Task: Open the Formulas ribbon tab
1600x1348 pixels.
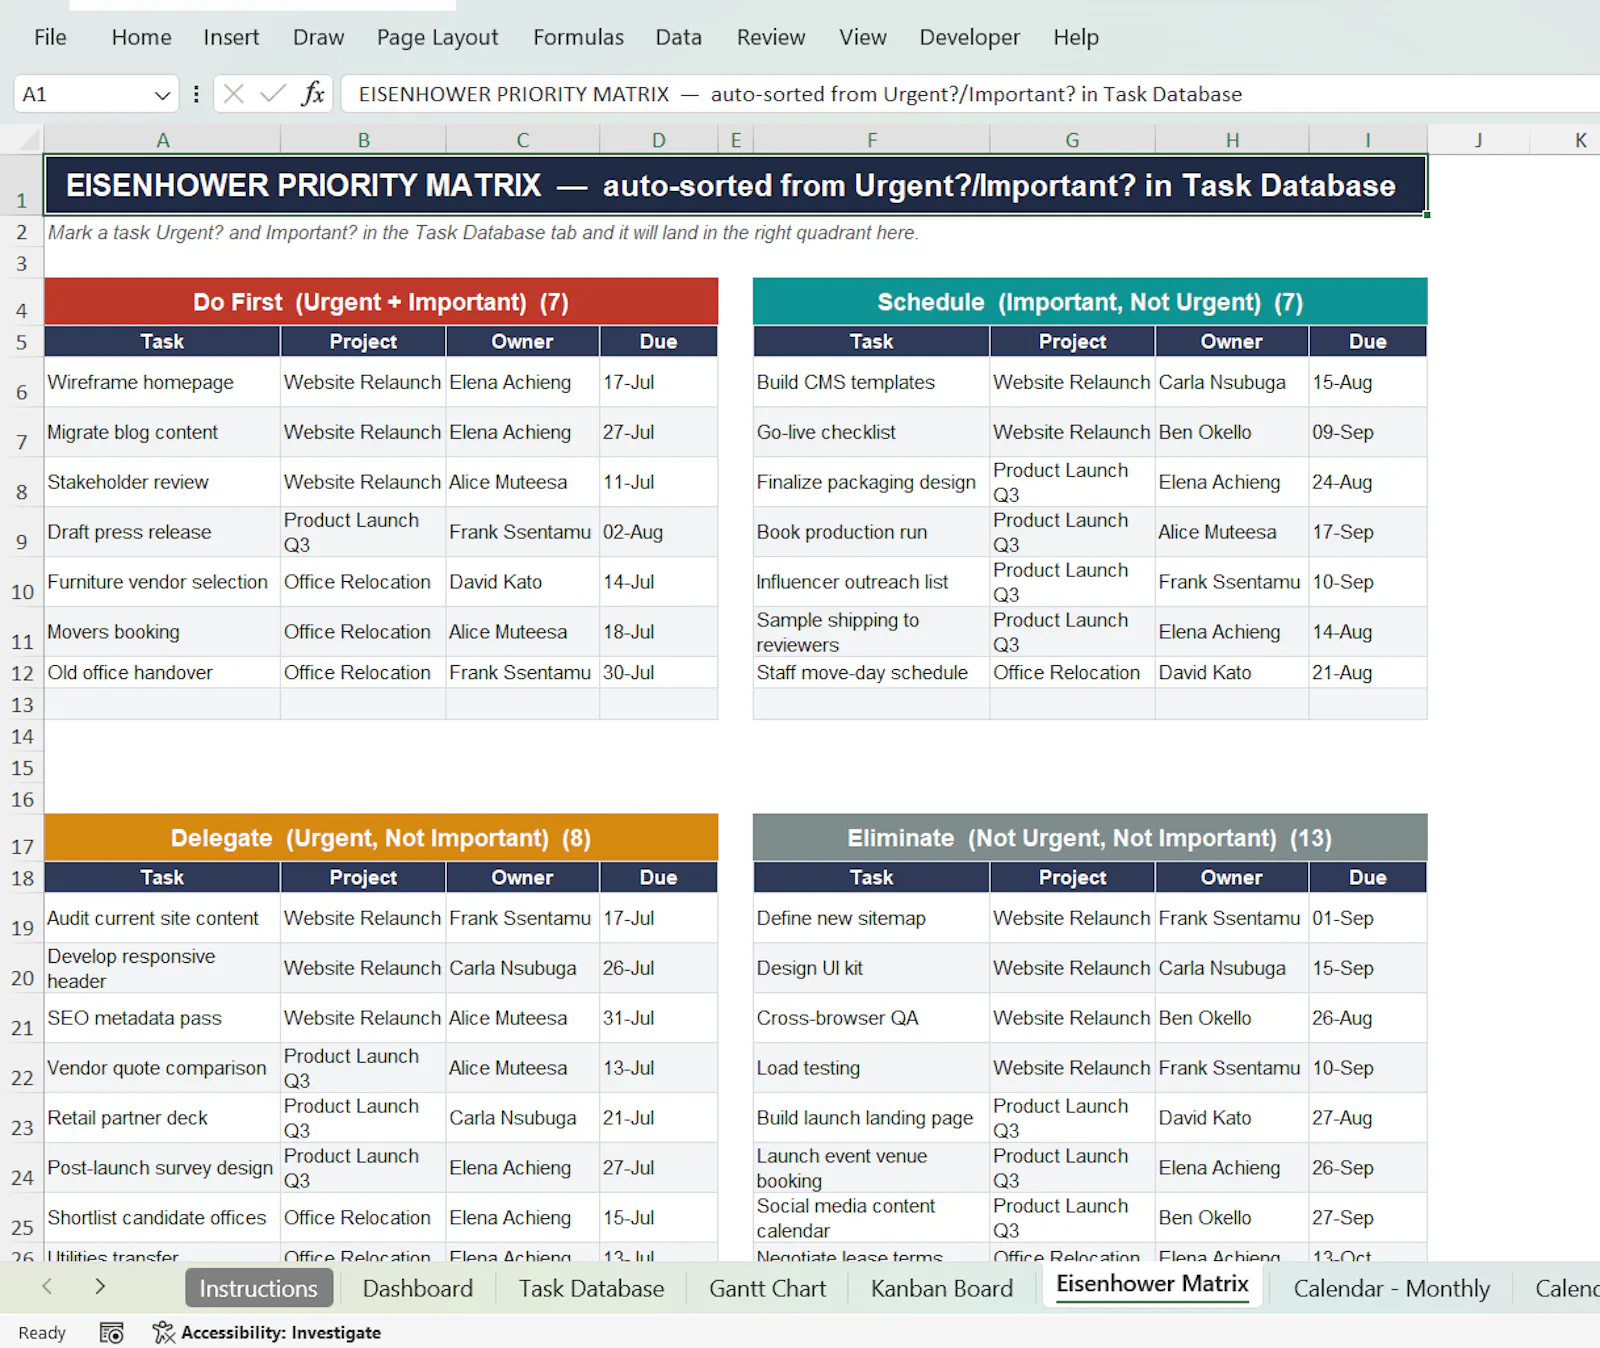Action: (x=578, y=37)
